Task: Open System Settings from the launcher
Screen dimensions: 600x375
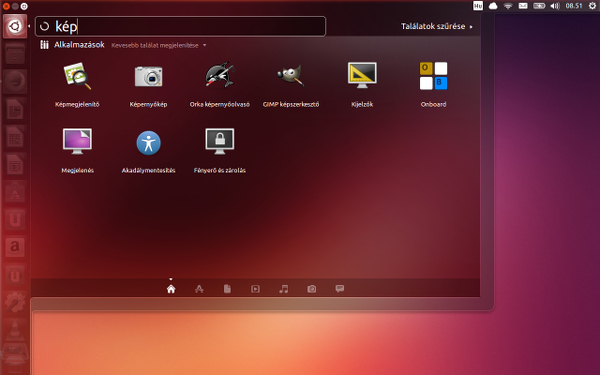Action: click(15, 302)
